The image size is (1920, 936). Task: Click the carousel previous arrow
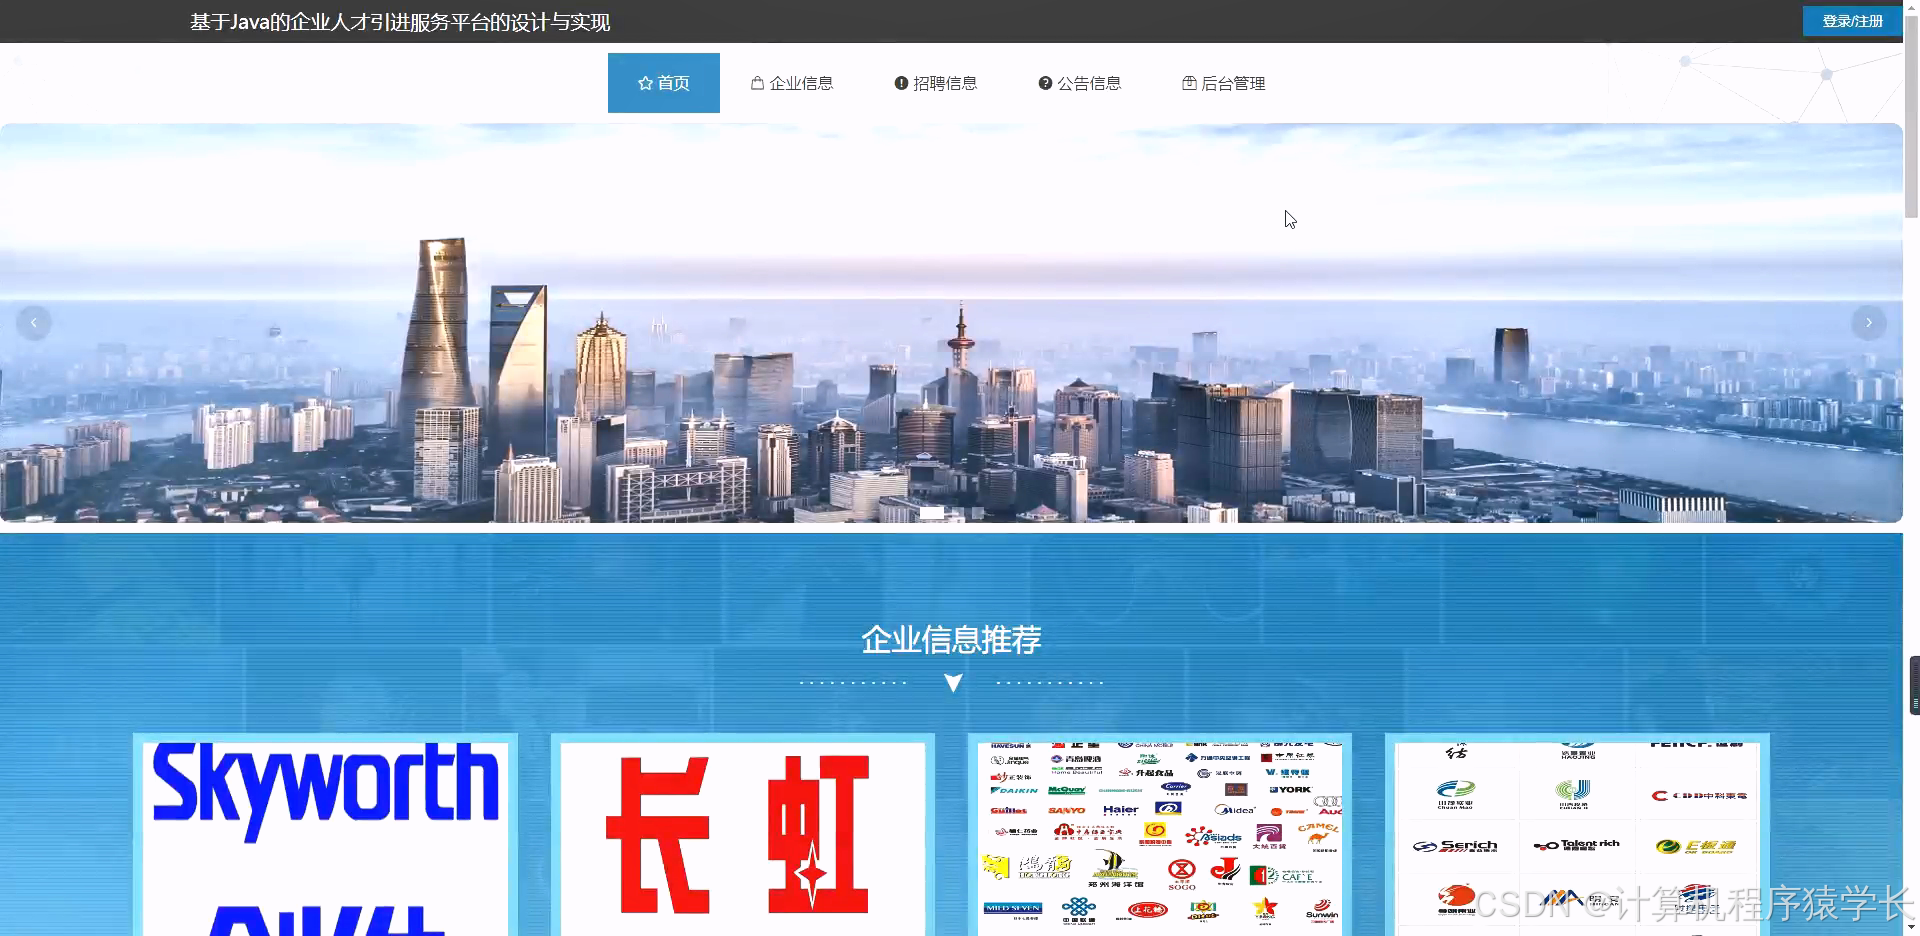(33, 322)
